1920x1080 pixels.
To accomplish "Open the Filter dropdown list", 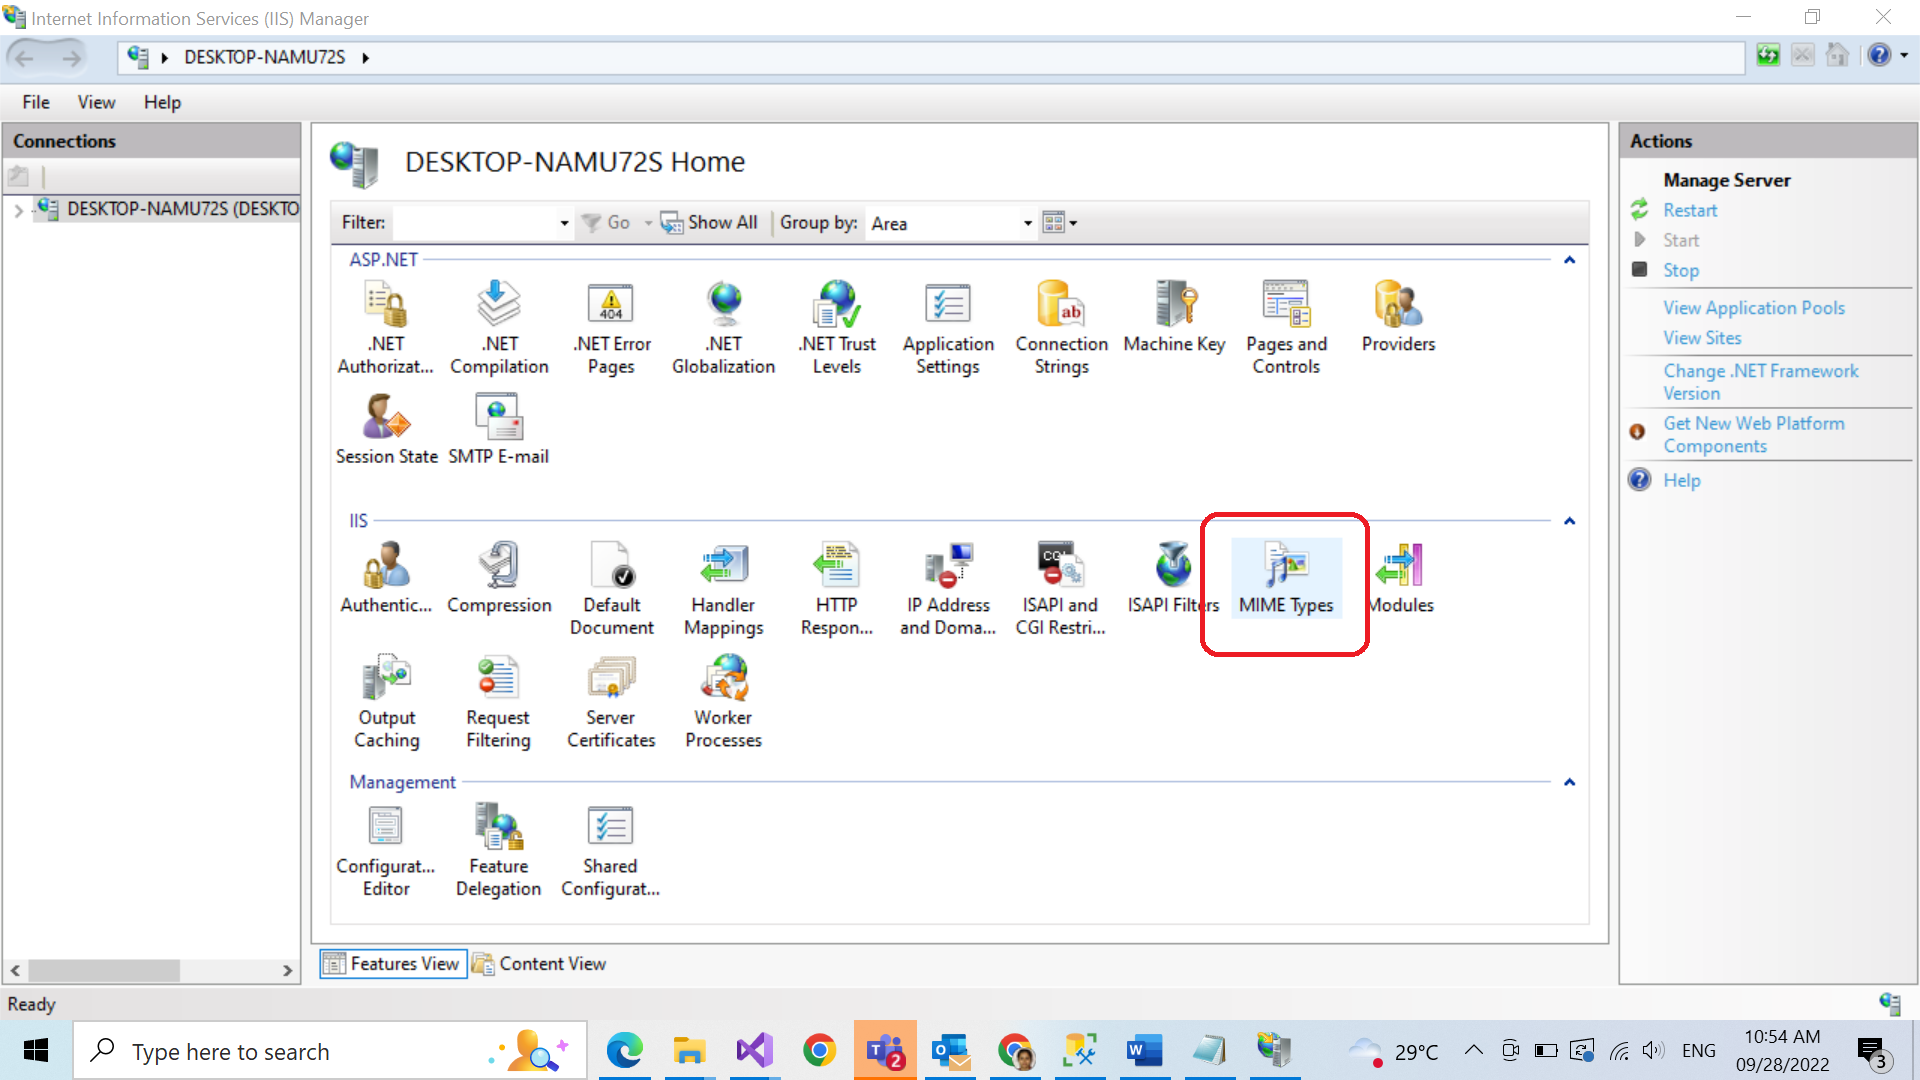I will point(564,223).
